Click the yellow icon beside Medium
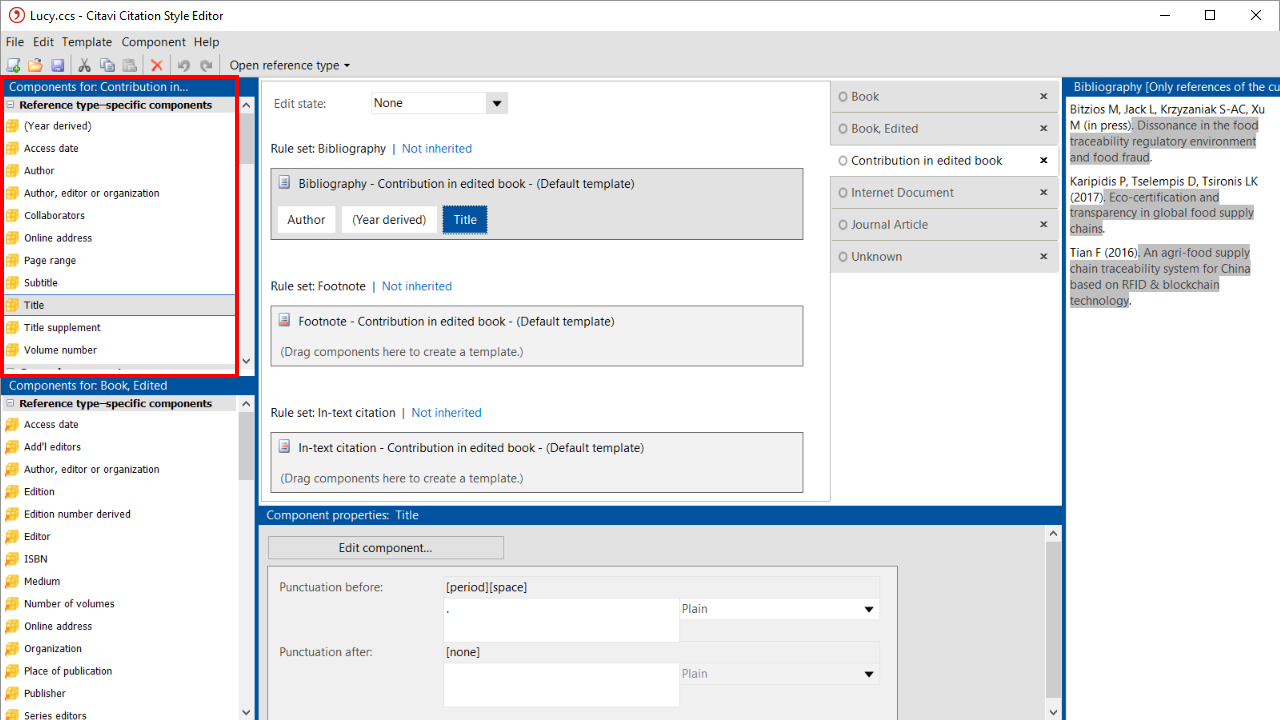 (x=12, y=581)
